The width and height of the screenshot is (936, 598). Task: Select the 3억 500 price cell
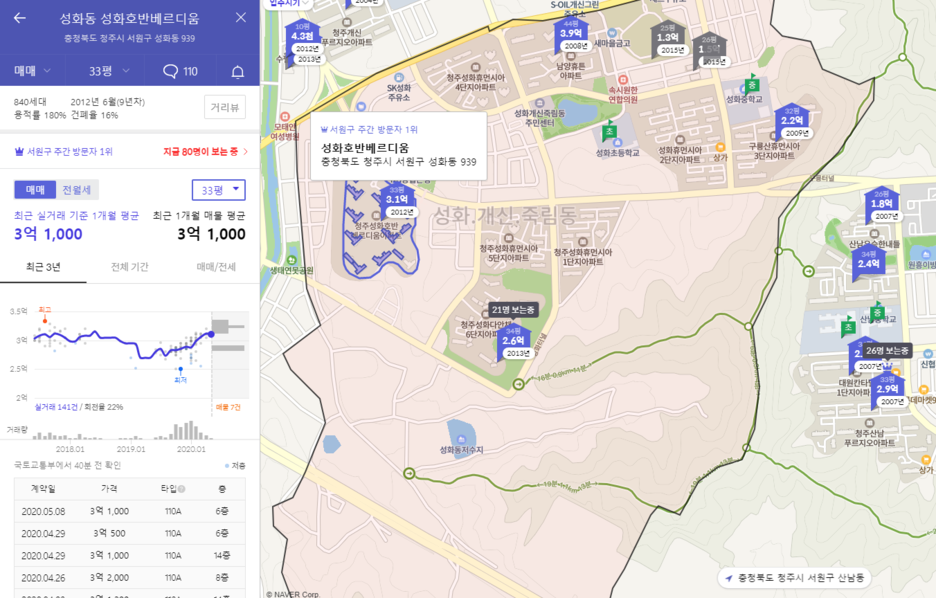tap(109, 533)
